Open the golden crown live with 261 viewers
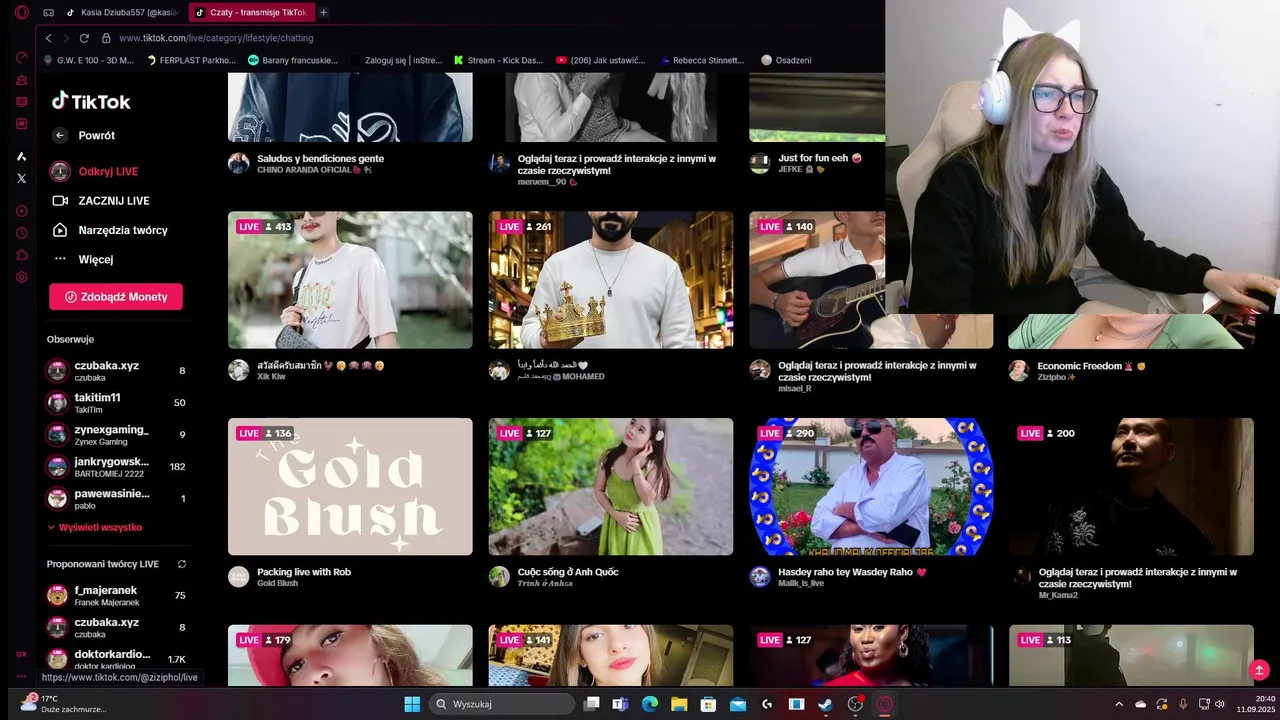The width and height of the screenshot is (1280, 720). tap(611, 280)
